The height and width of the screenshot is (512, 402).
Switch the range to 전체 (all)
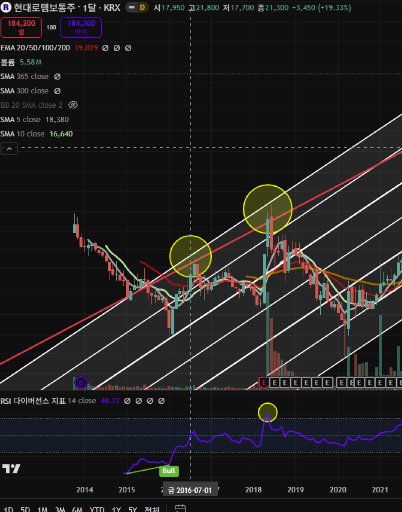152,509
